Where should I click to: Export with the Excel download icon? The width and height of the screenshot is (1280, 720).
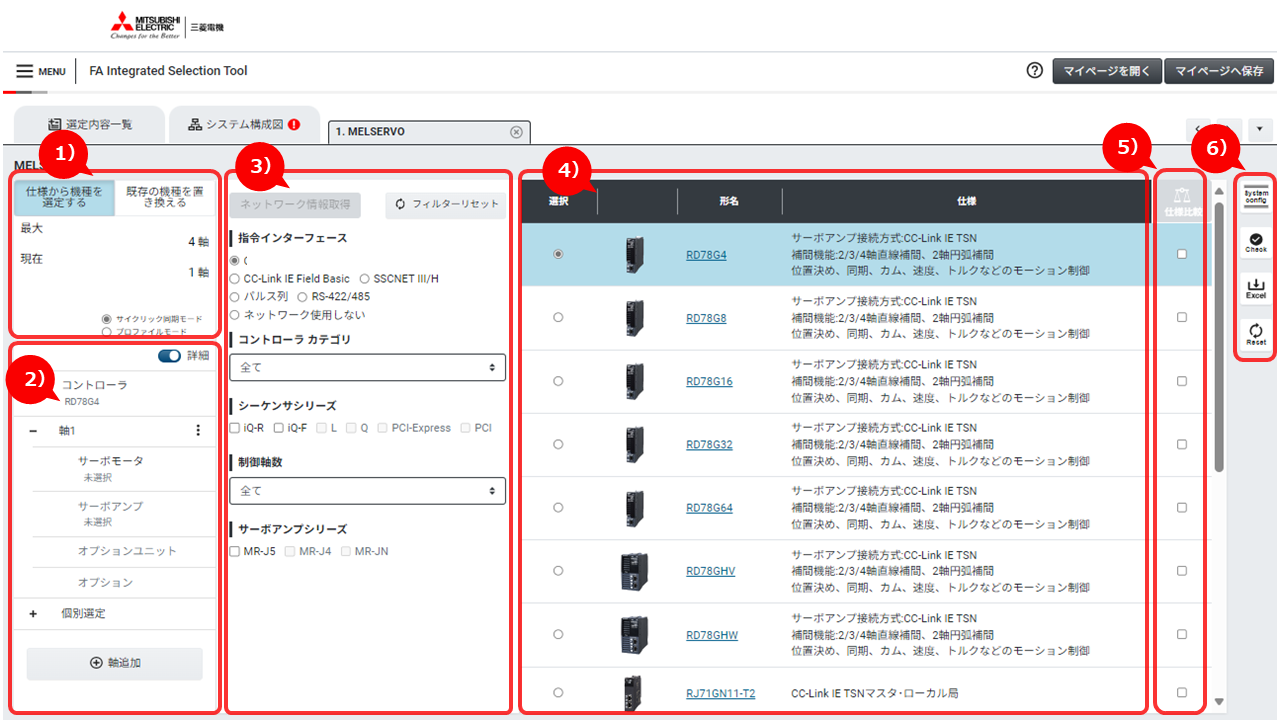click(x=1256, y=289)
